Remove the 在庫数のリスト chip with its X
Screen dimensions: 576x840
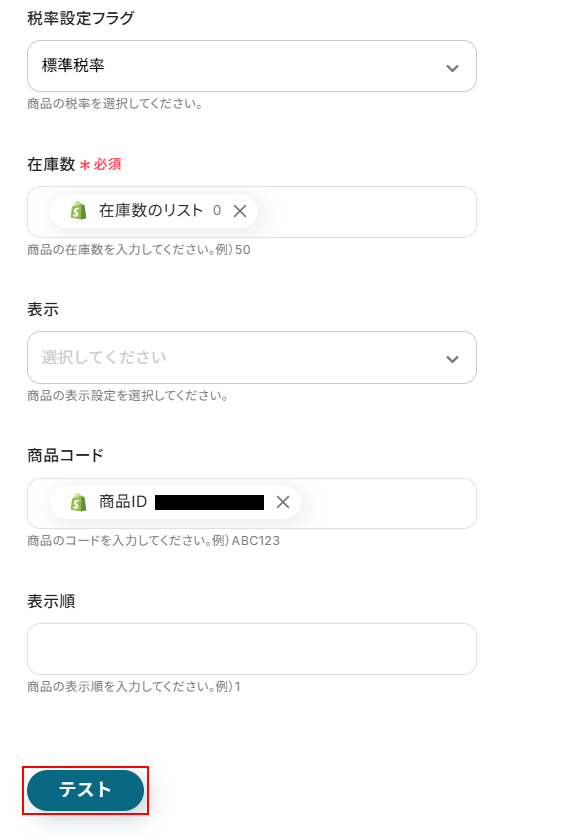click(240, 211)
